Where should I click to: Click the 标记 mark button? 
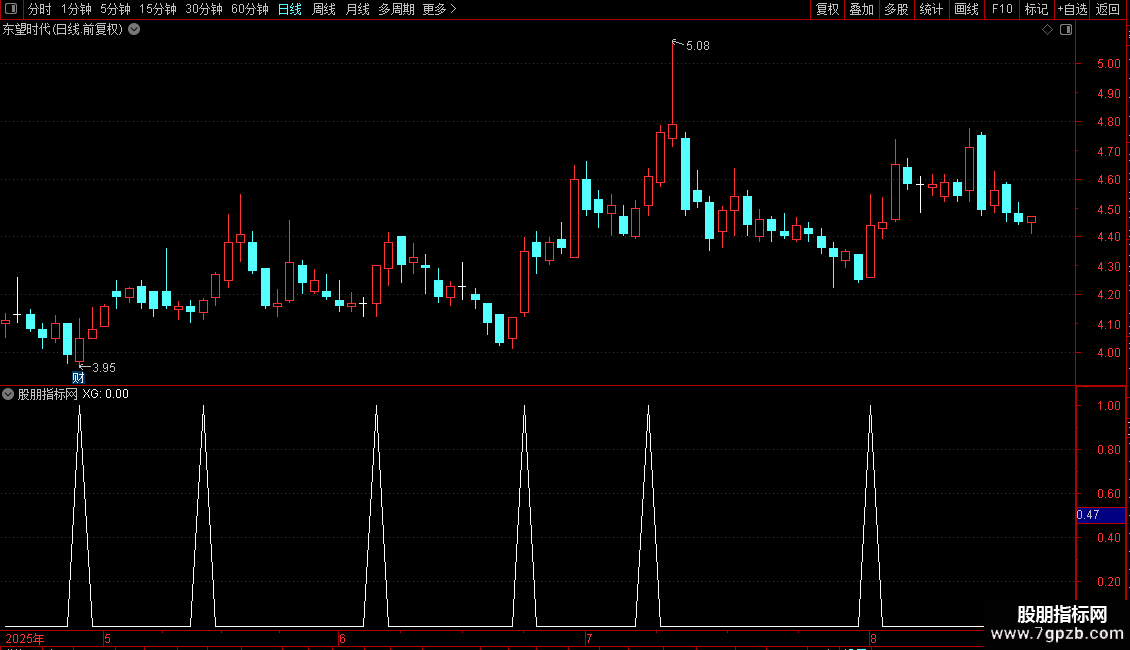coord(1036,9)
